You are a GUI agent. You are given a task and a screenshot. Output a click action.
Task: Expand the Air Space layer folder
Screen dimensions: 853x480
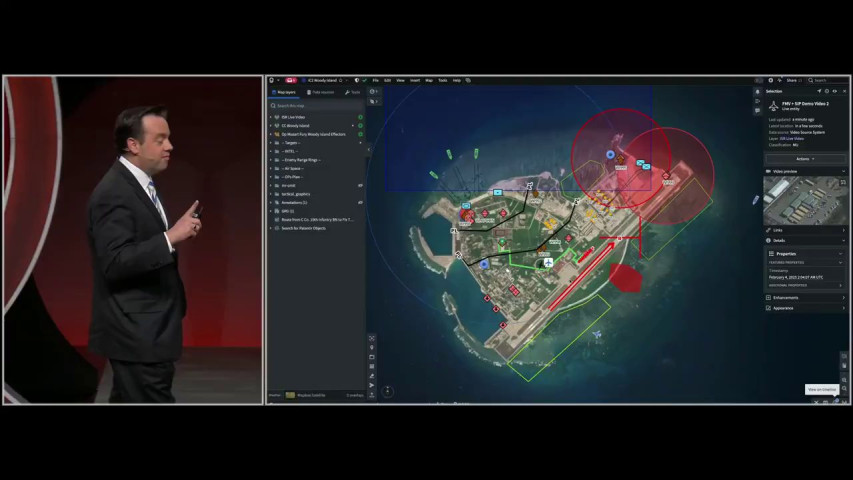click(271, 169)
